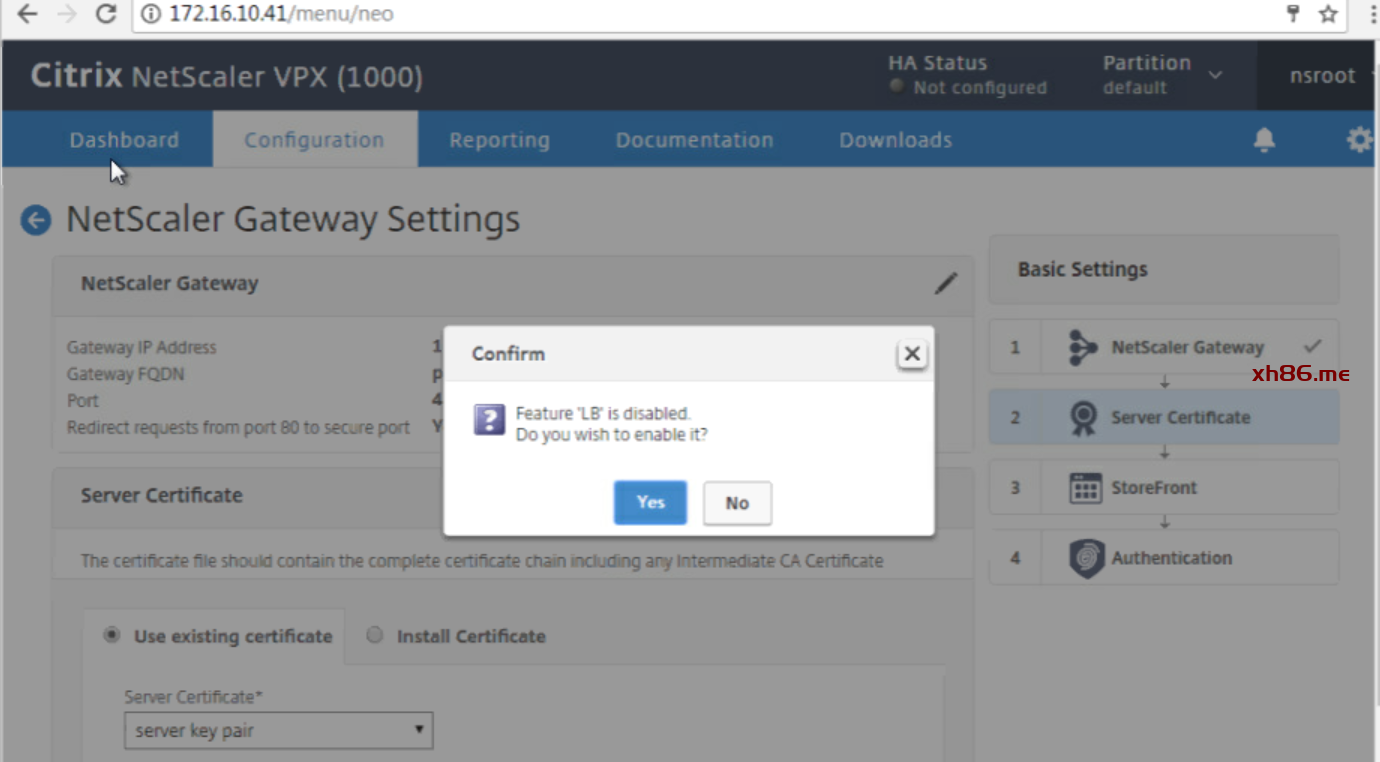
Task: Select the Install Certificate radio button
Action: click(x=375, y=635)
